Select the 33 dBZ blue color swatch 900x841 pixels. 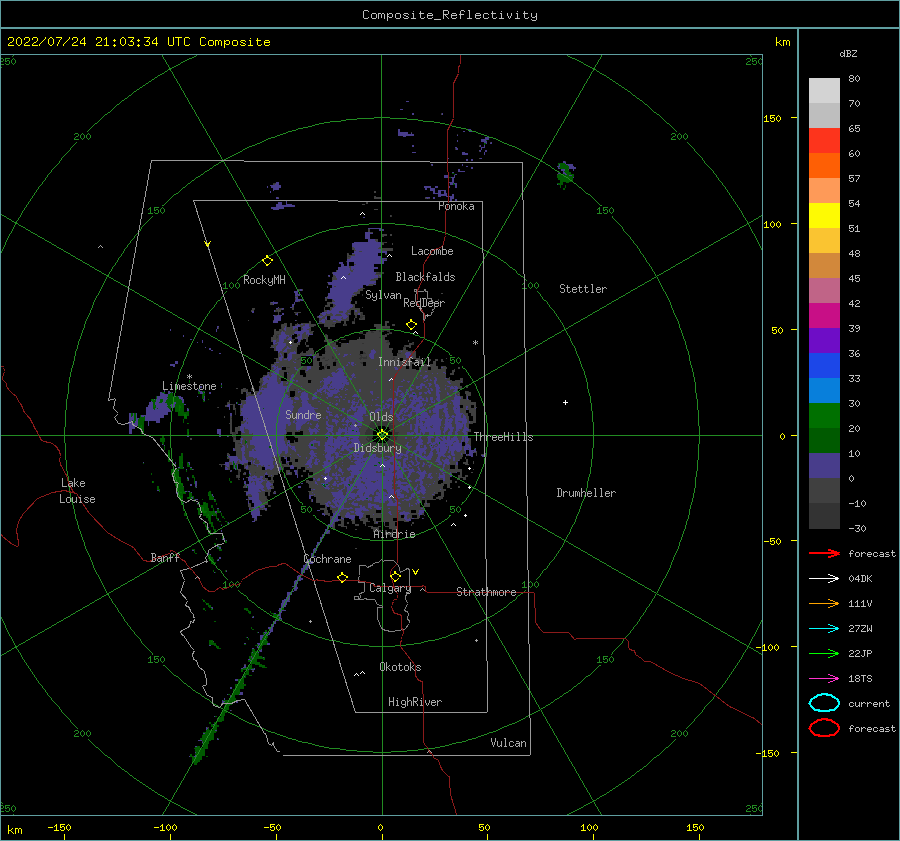[824, 390]
